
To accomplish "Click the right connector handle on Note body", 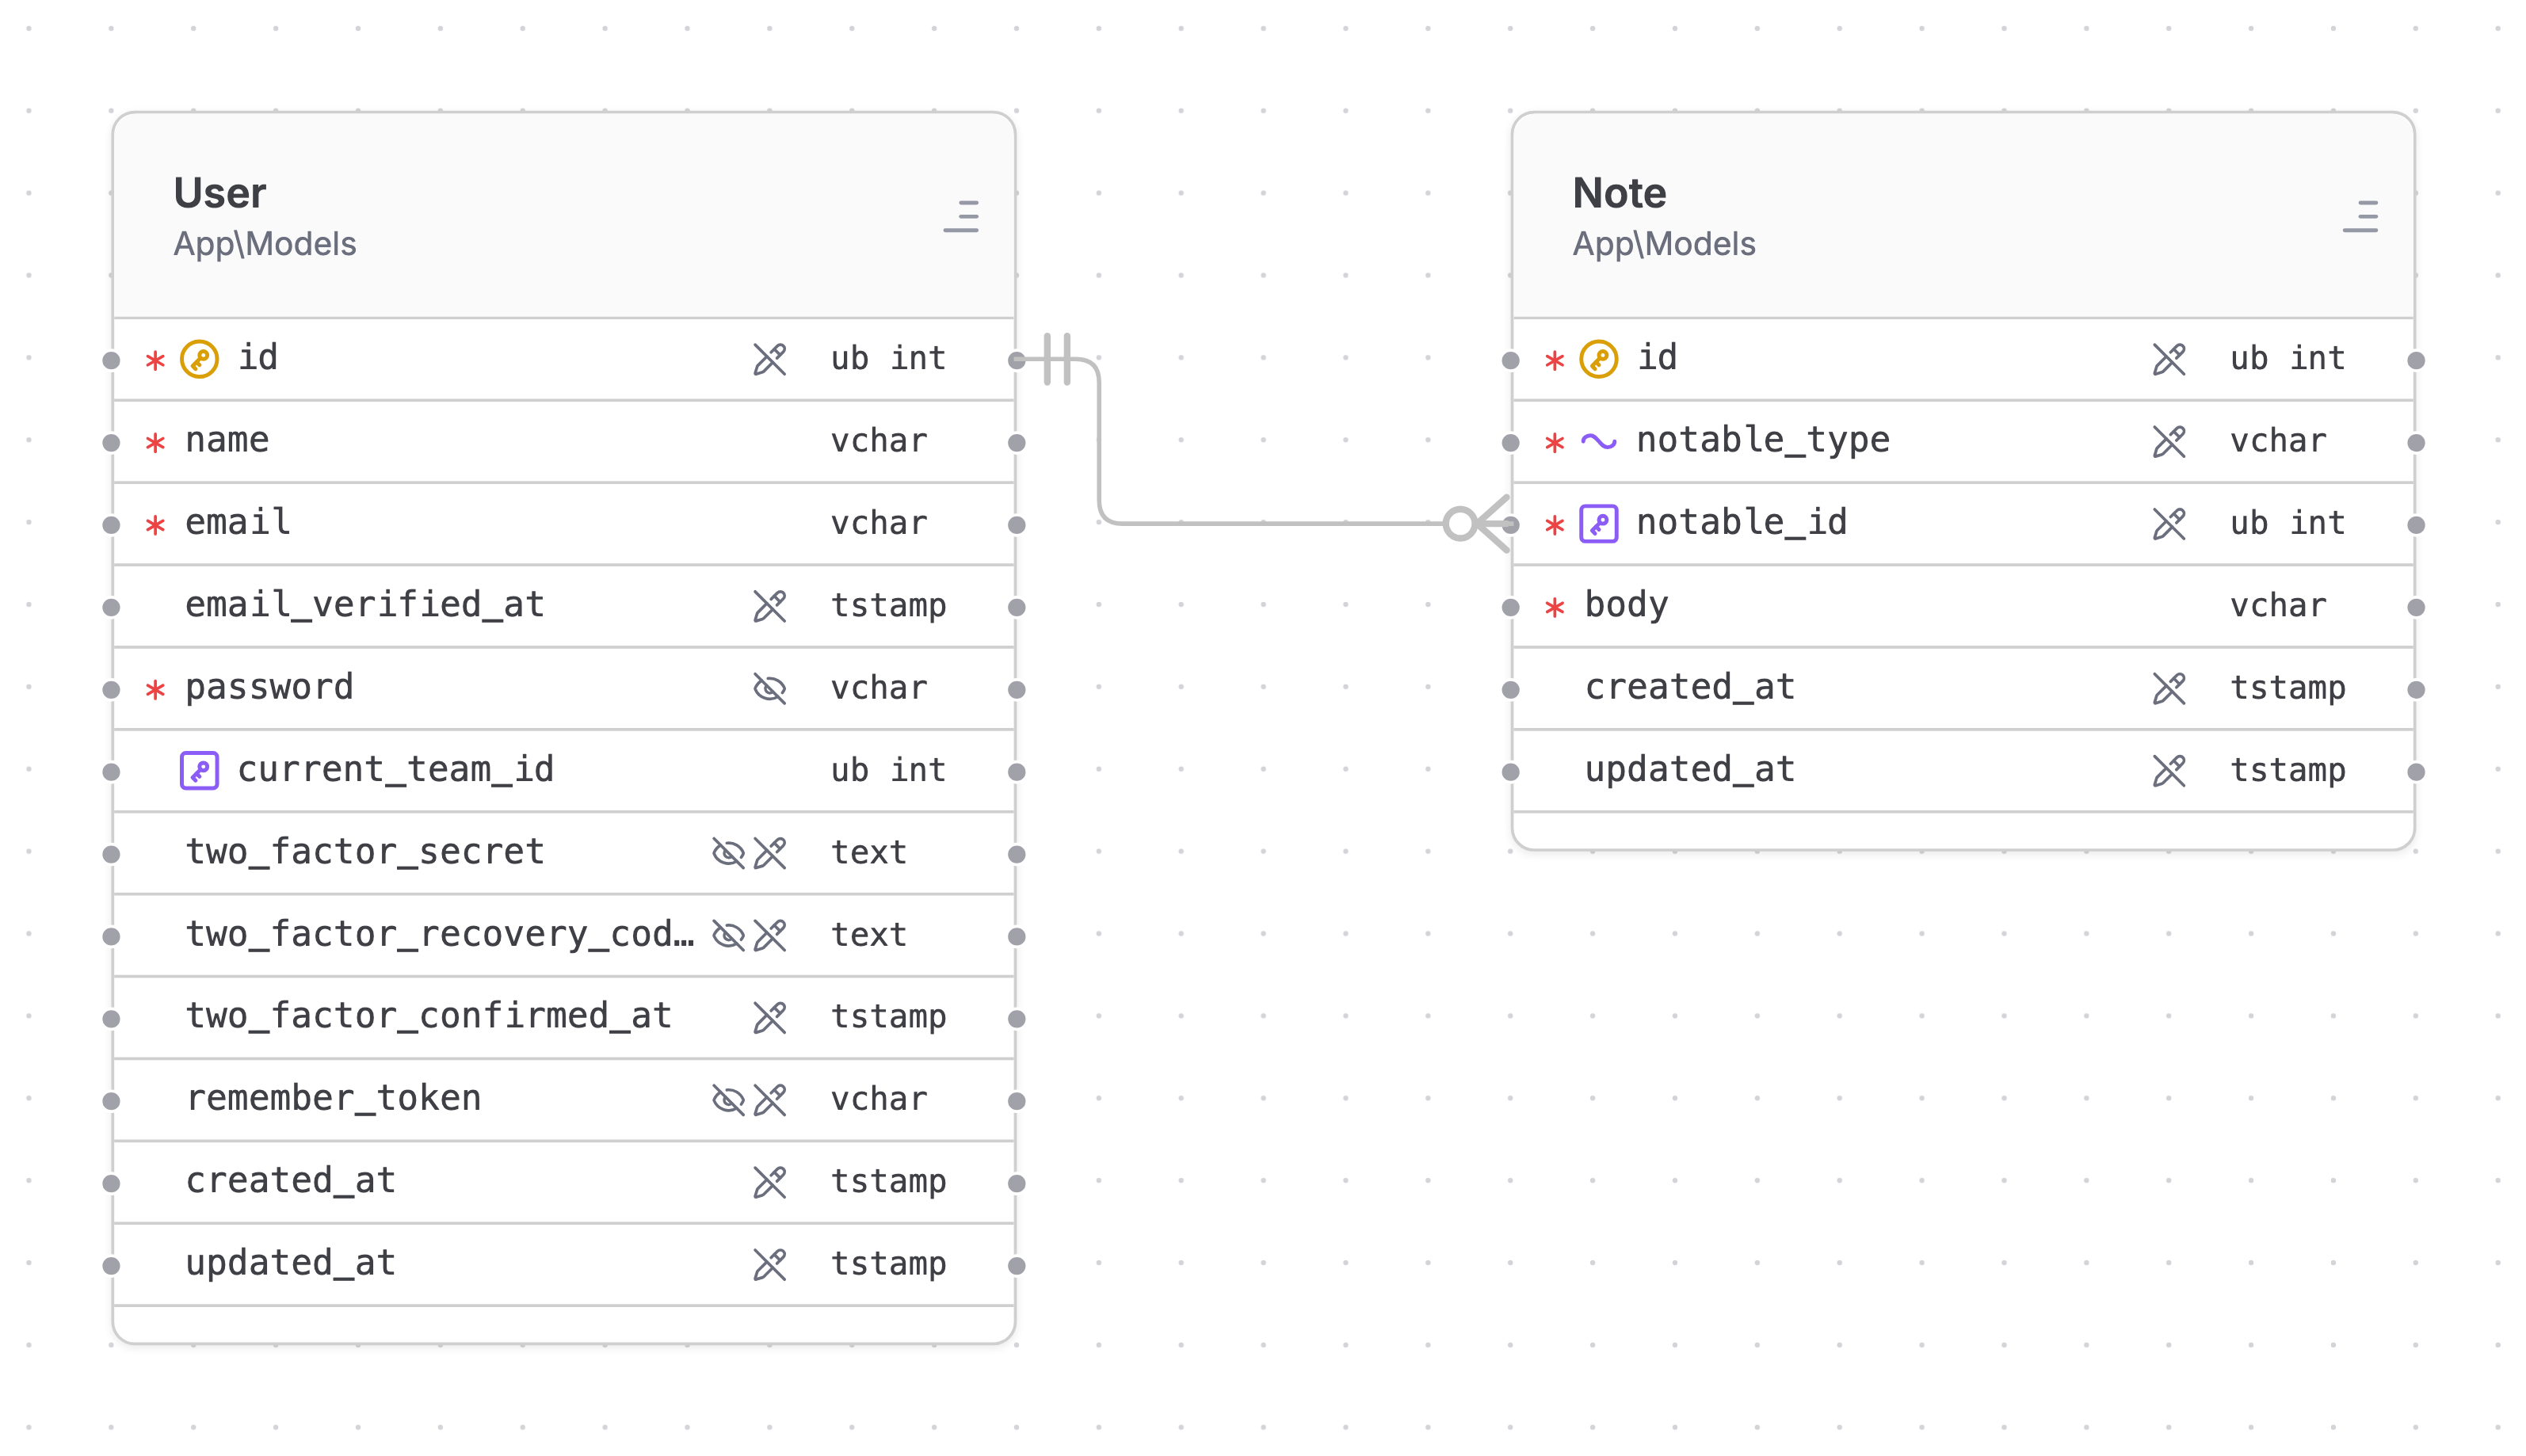I will click(2416, 607).
